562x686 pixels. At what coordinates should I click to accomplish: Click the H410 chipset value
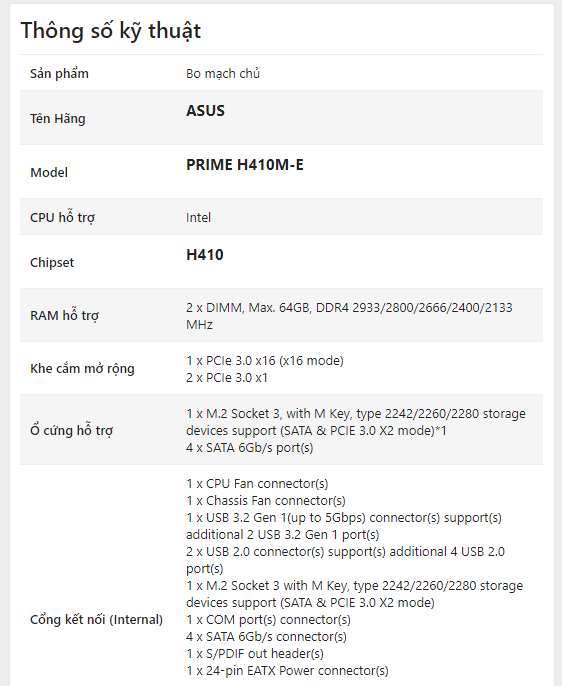tap(205, 255)
